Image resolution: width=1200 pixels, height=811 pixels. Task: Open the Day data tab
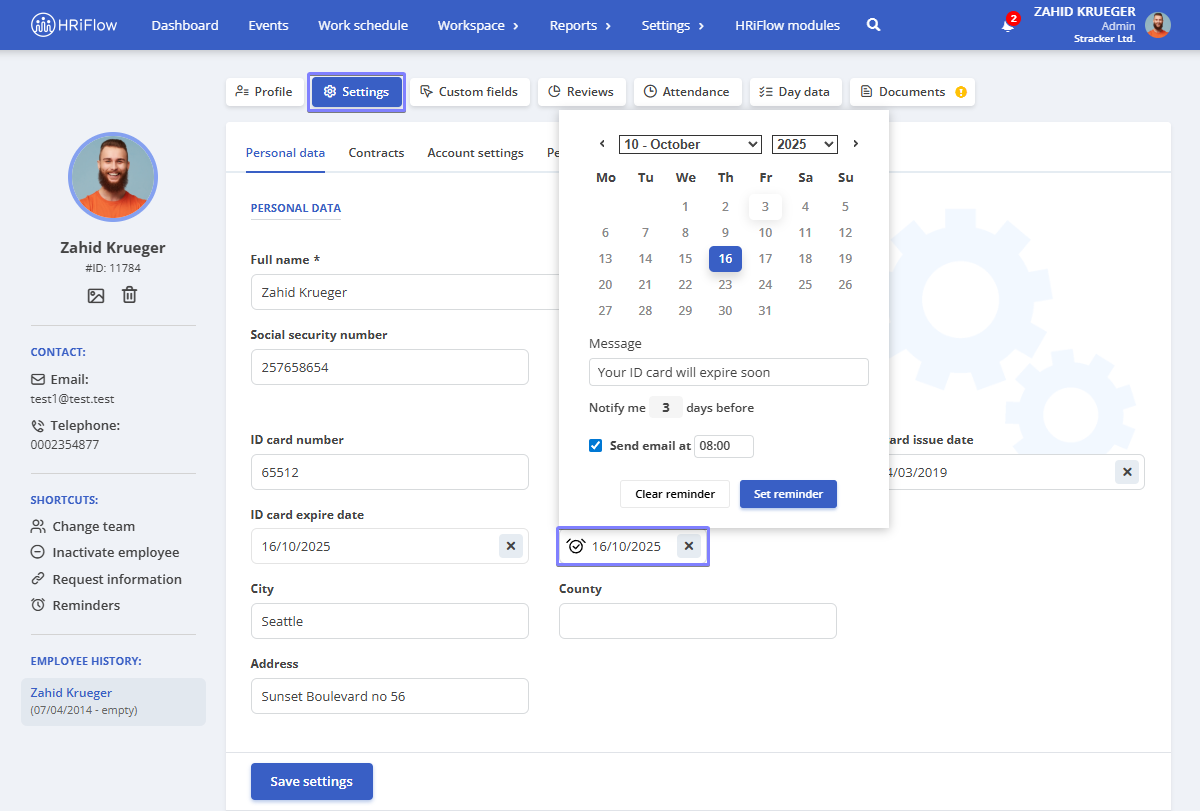(796, 92)
